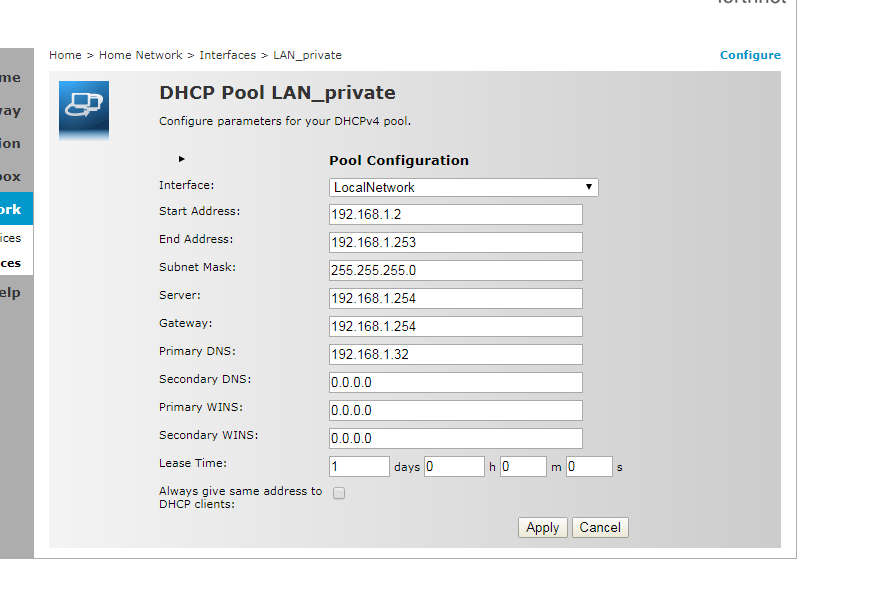This screenshot has height=595, width=873.
Task: Click the Secondary WINS input field
Action: click(455, 438)
